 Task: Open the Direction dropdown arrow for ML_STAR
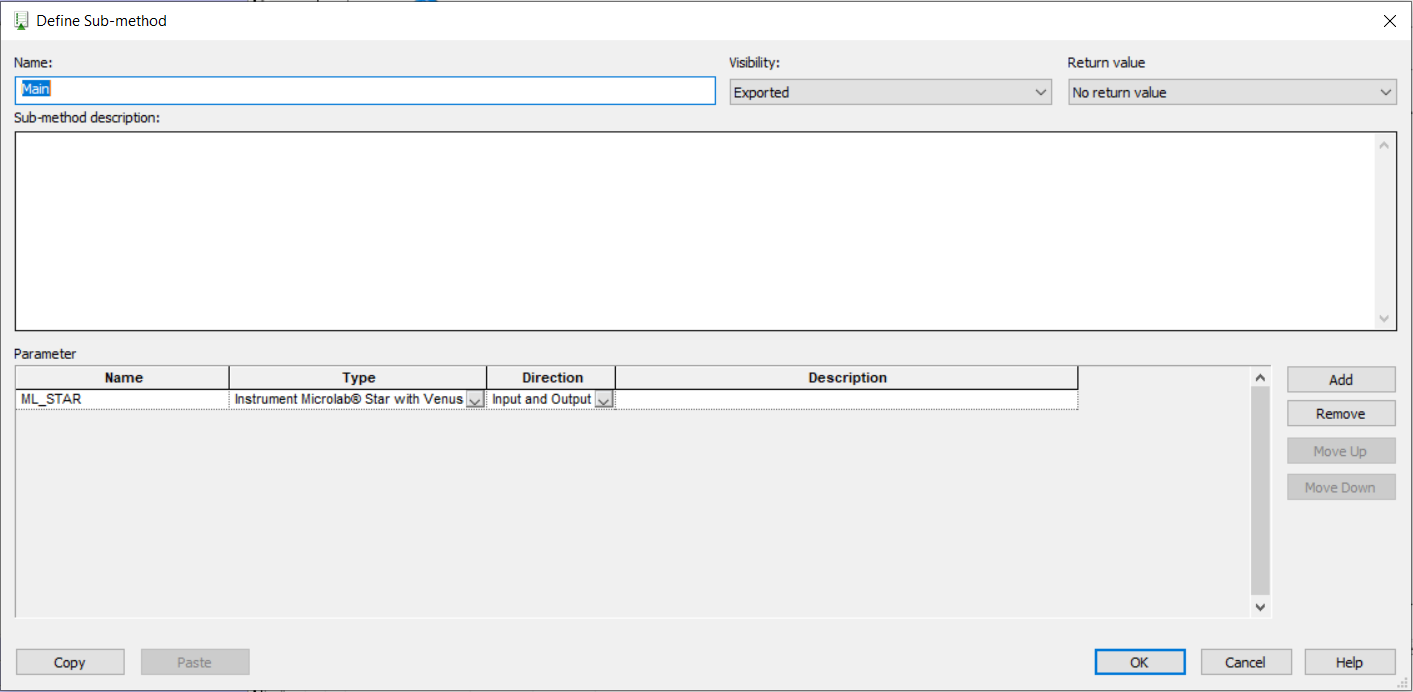[x=604, y=399]
